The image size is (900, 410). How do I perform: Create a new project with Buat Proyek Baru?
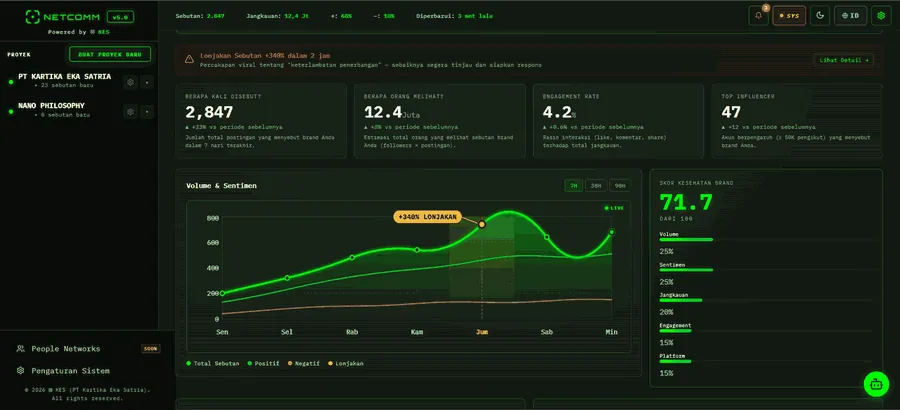pyautogui.click(x=110, y=54)
